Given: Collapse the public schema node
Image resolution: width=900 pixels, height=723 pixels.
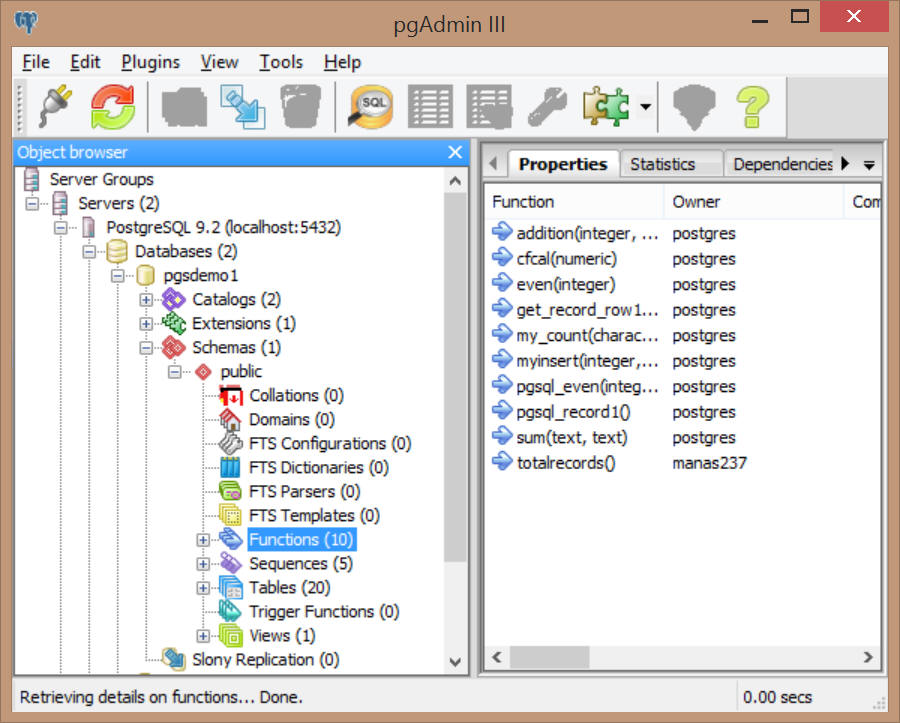Looking at the screenshot, I should [175, 372].
